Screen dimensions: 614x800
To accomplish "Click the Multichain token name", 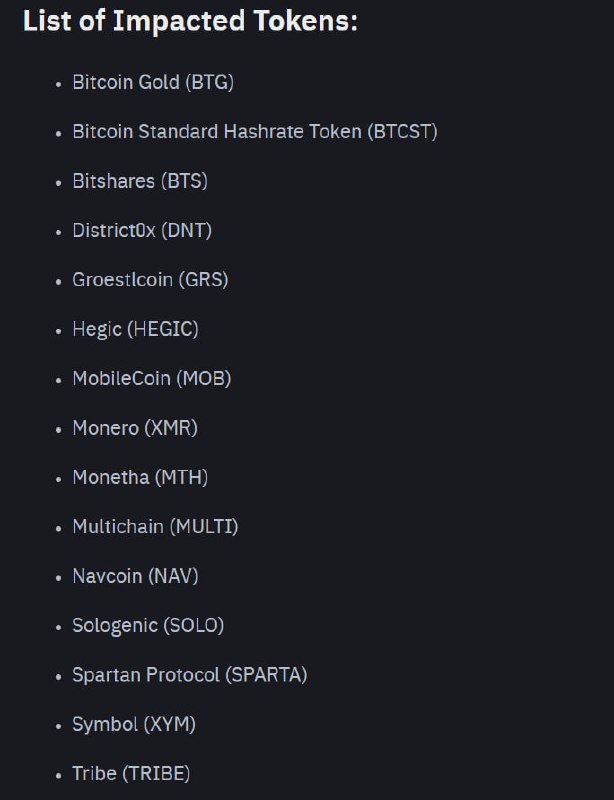I will (x=117, y=527).
